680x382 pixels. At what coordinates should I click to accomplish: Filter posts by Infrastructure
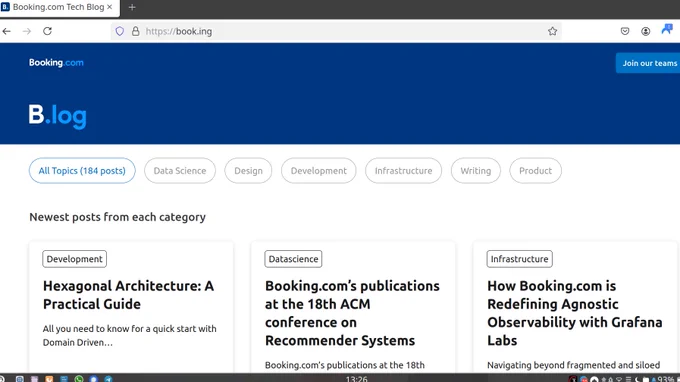click(x=403, y=171)
